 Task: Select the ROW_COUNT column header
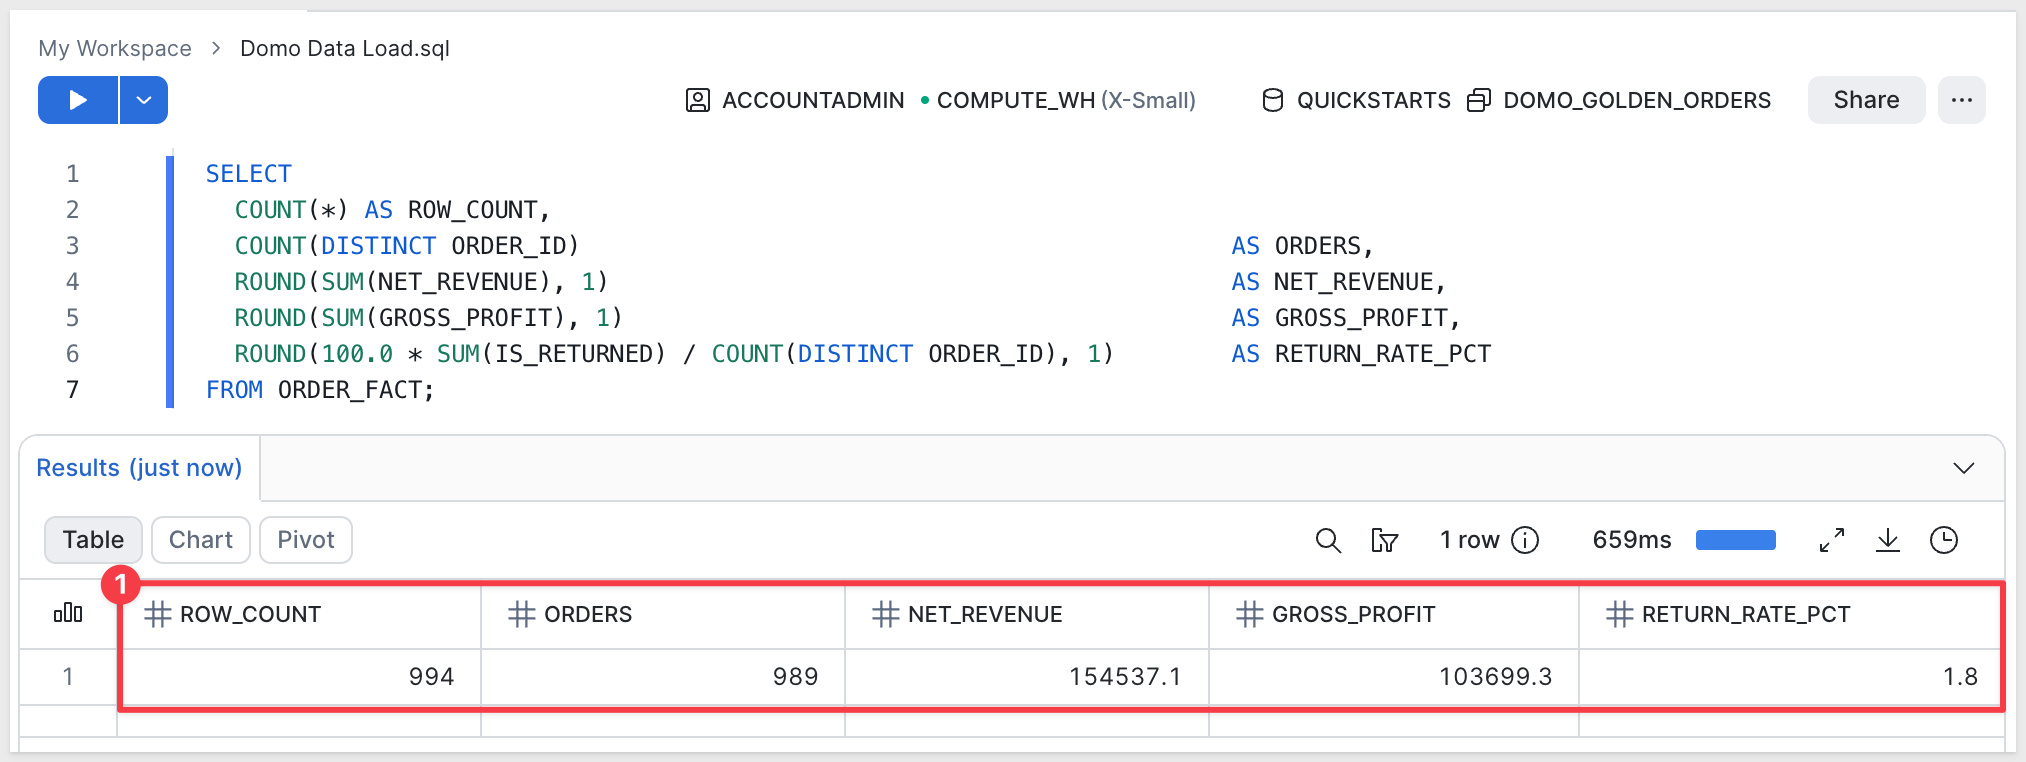point(299,614)
